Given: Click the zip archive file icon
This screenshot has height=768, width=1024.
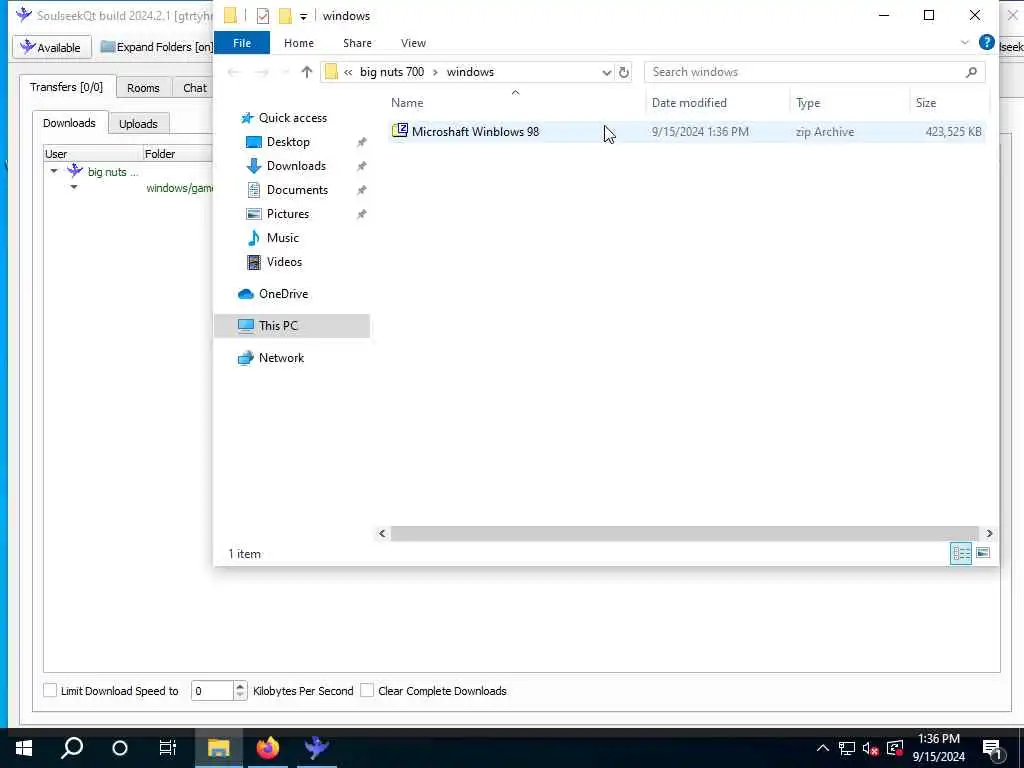Looking at the screenshot, I should coord(400,131).
